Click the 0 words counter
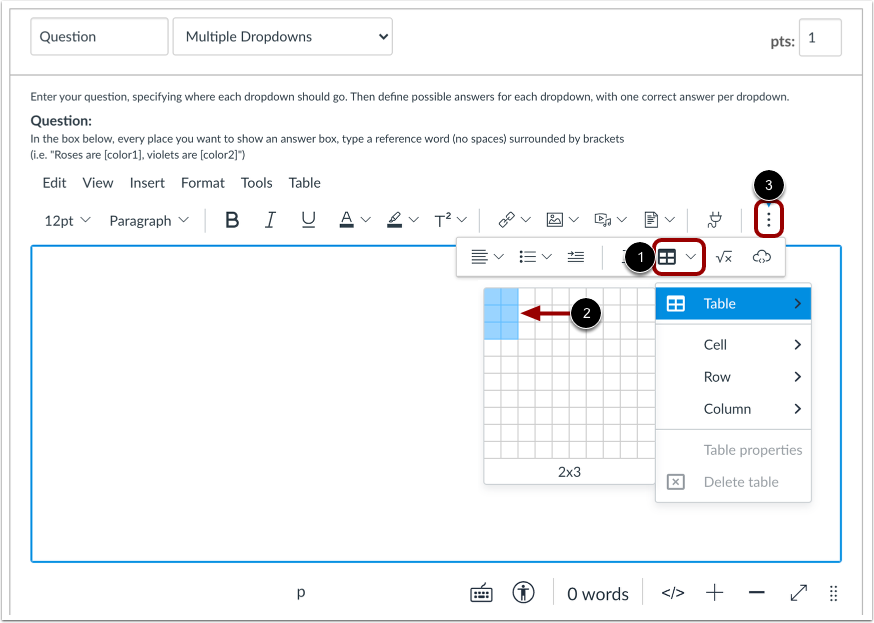 tap(598, 594)
